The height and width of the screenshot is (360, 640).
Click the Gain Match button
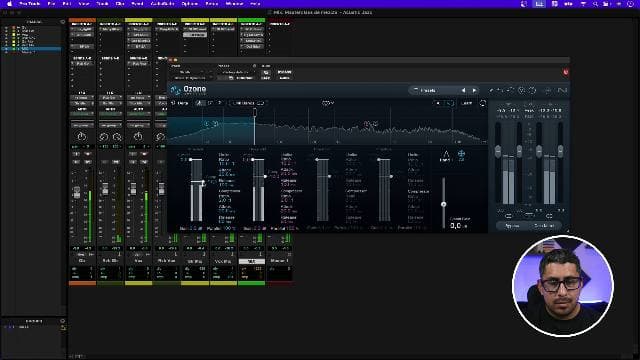[544, 226]
